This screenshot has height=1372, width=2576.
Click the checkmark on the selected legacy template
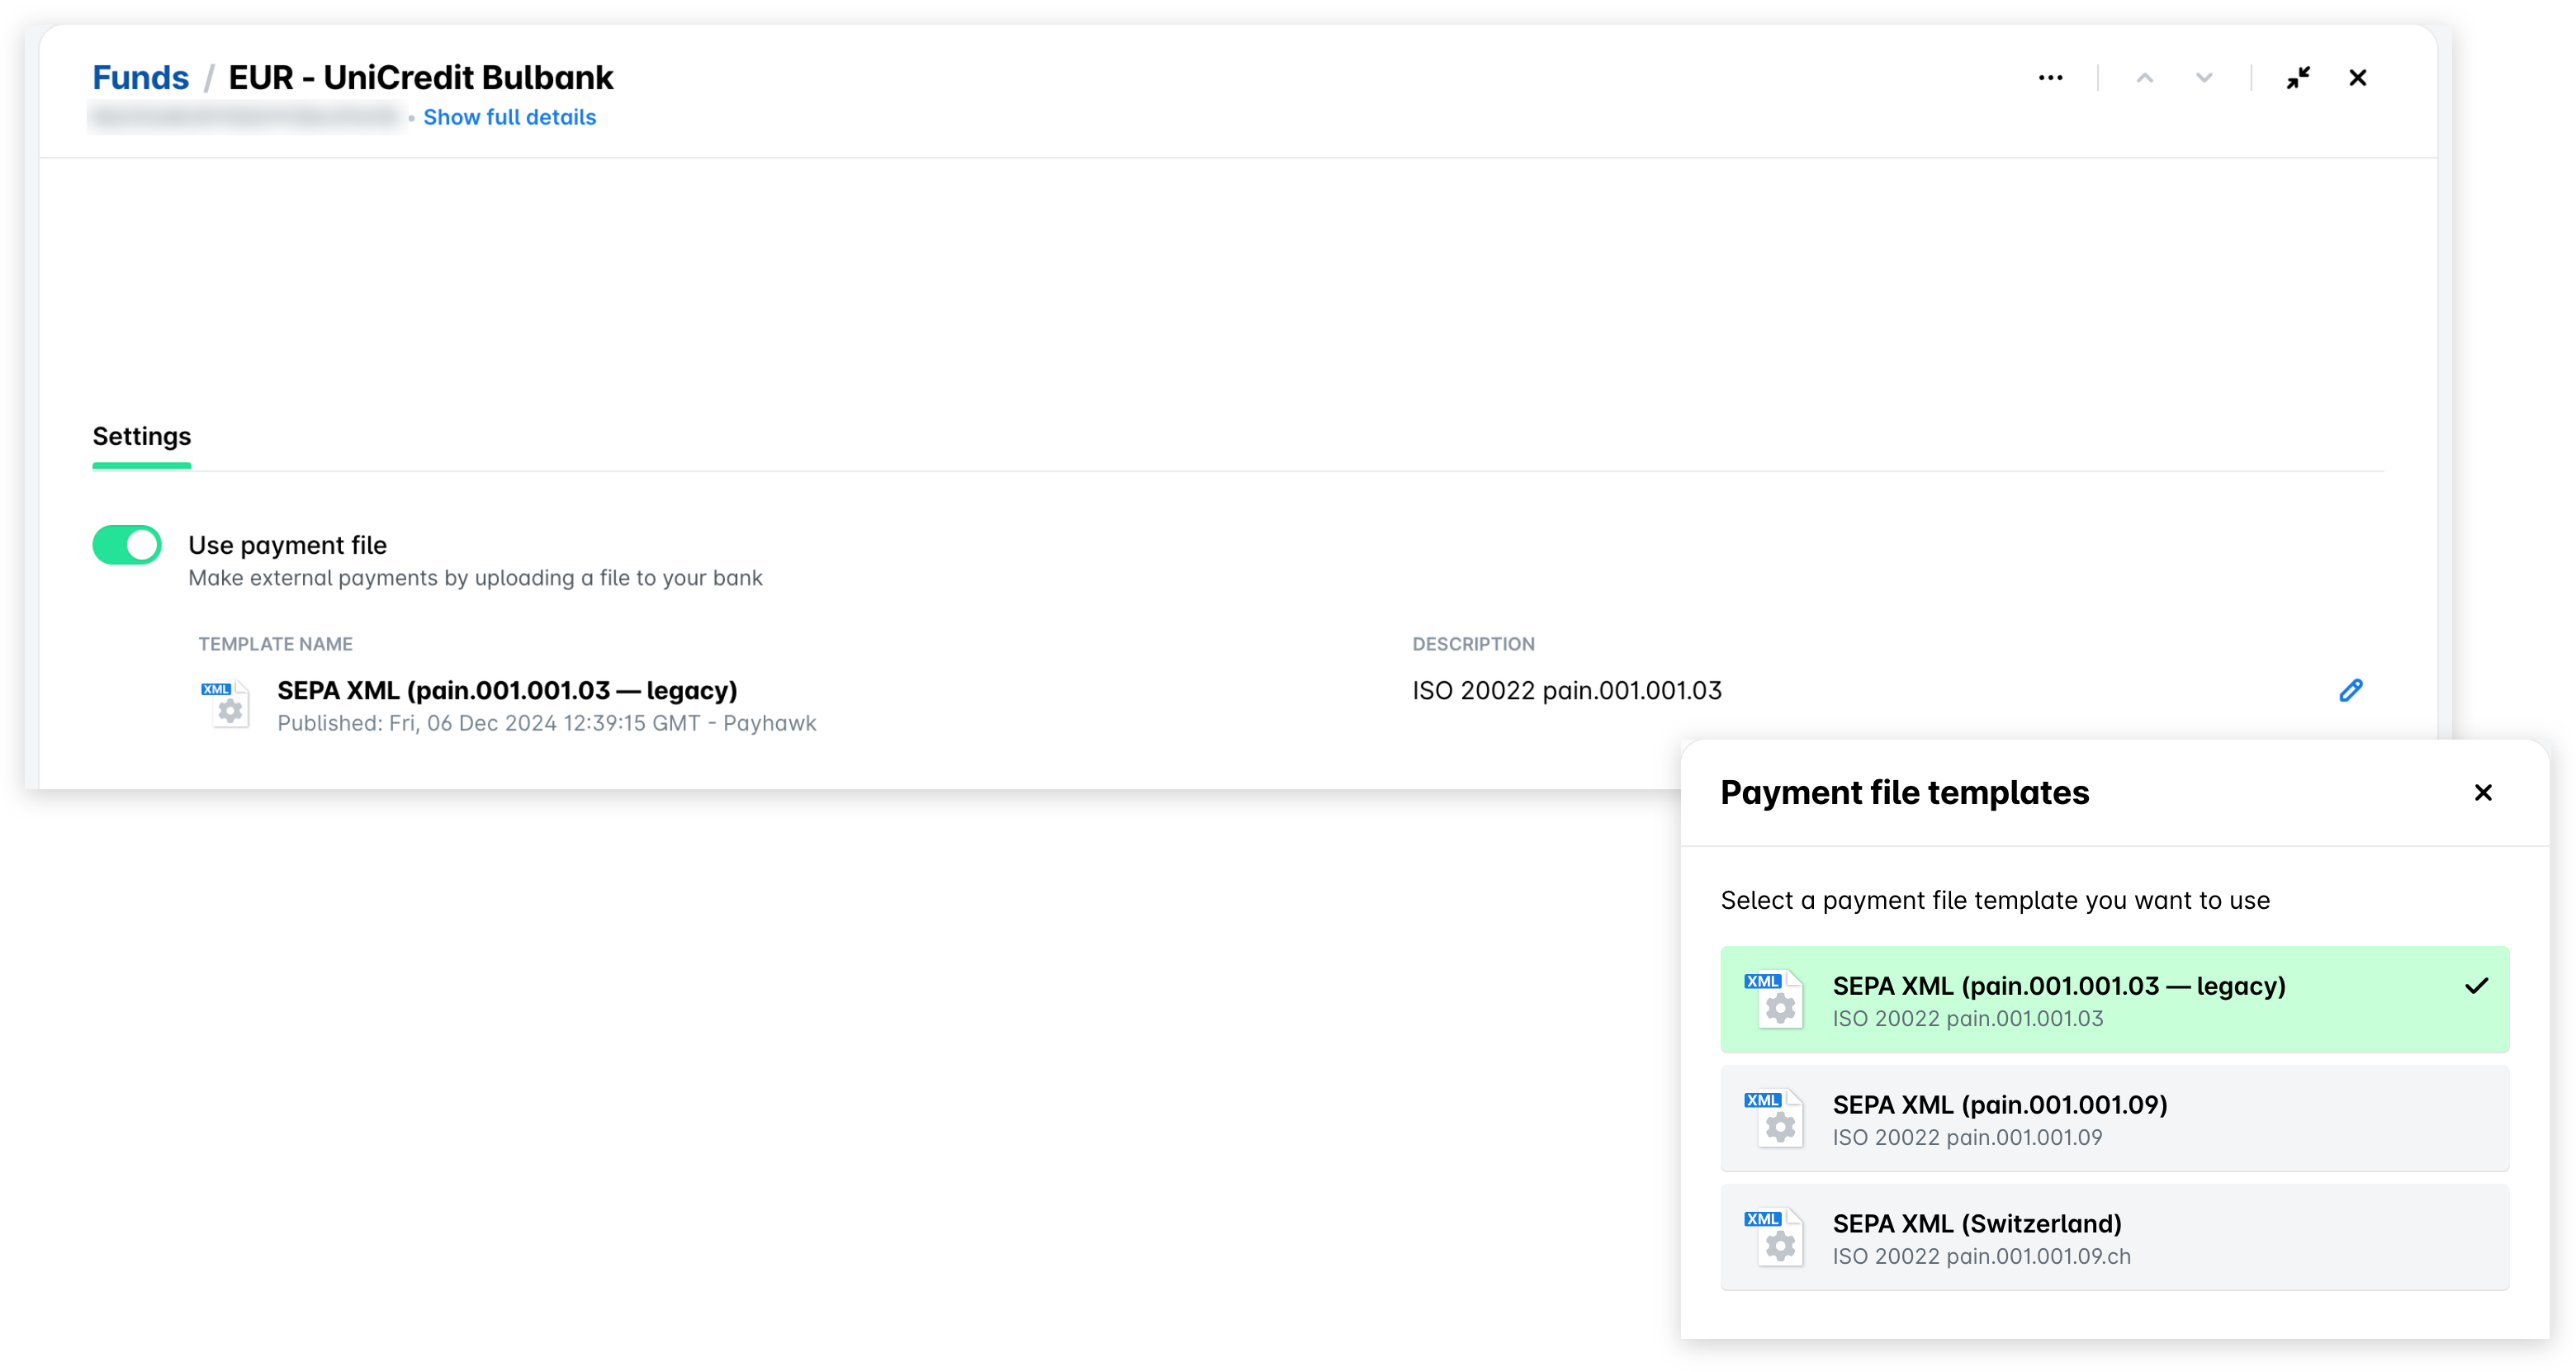coord(2476,986)
